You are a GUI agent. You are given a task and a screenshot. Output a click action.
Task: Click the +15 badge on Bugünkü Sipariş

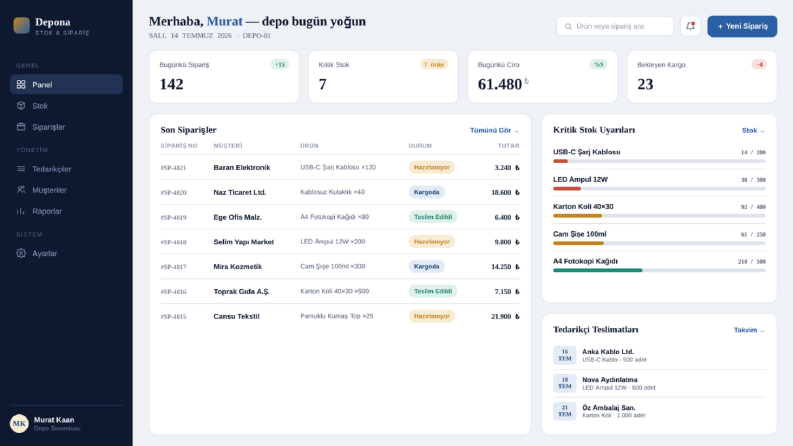point(280,65)
